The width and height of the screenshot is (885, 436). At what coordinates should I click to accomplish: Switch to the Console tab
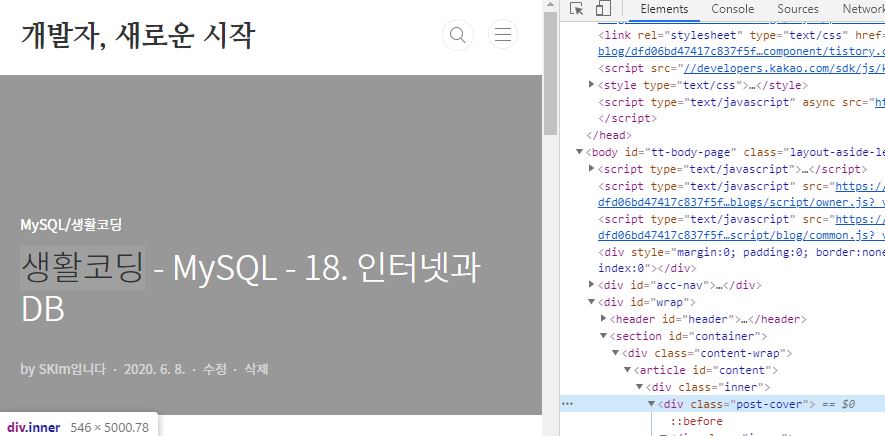click(733, 9)
